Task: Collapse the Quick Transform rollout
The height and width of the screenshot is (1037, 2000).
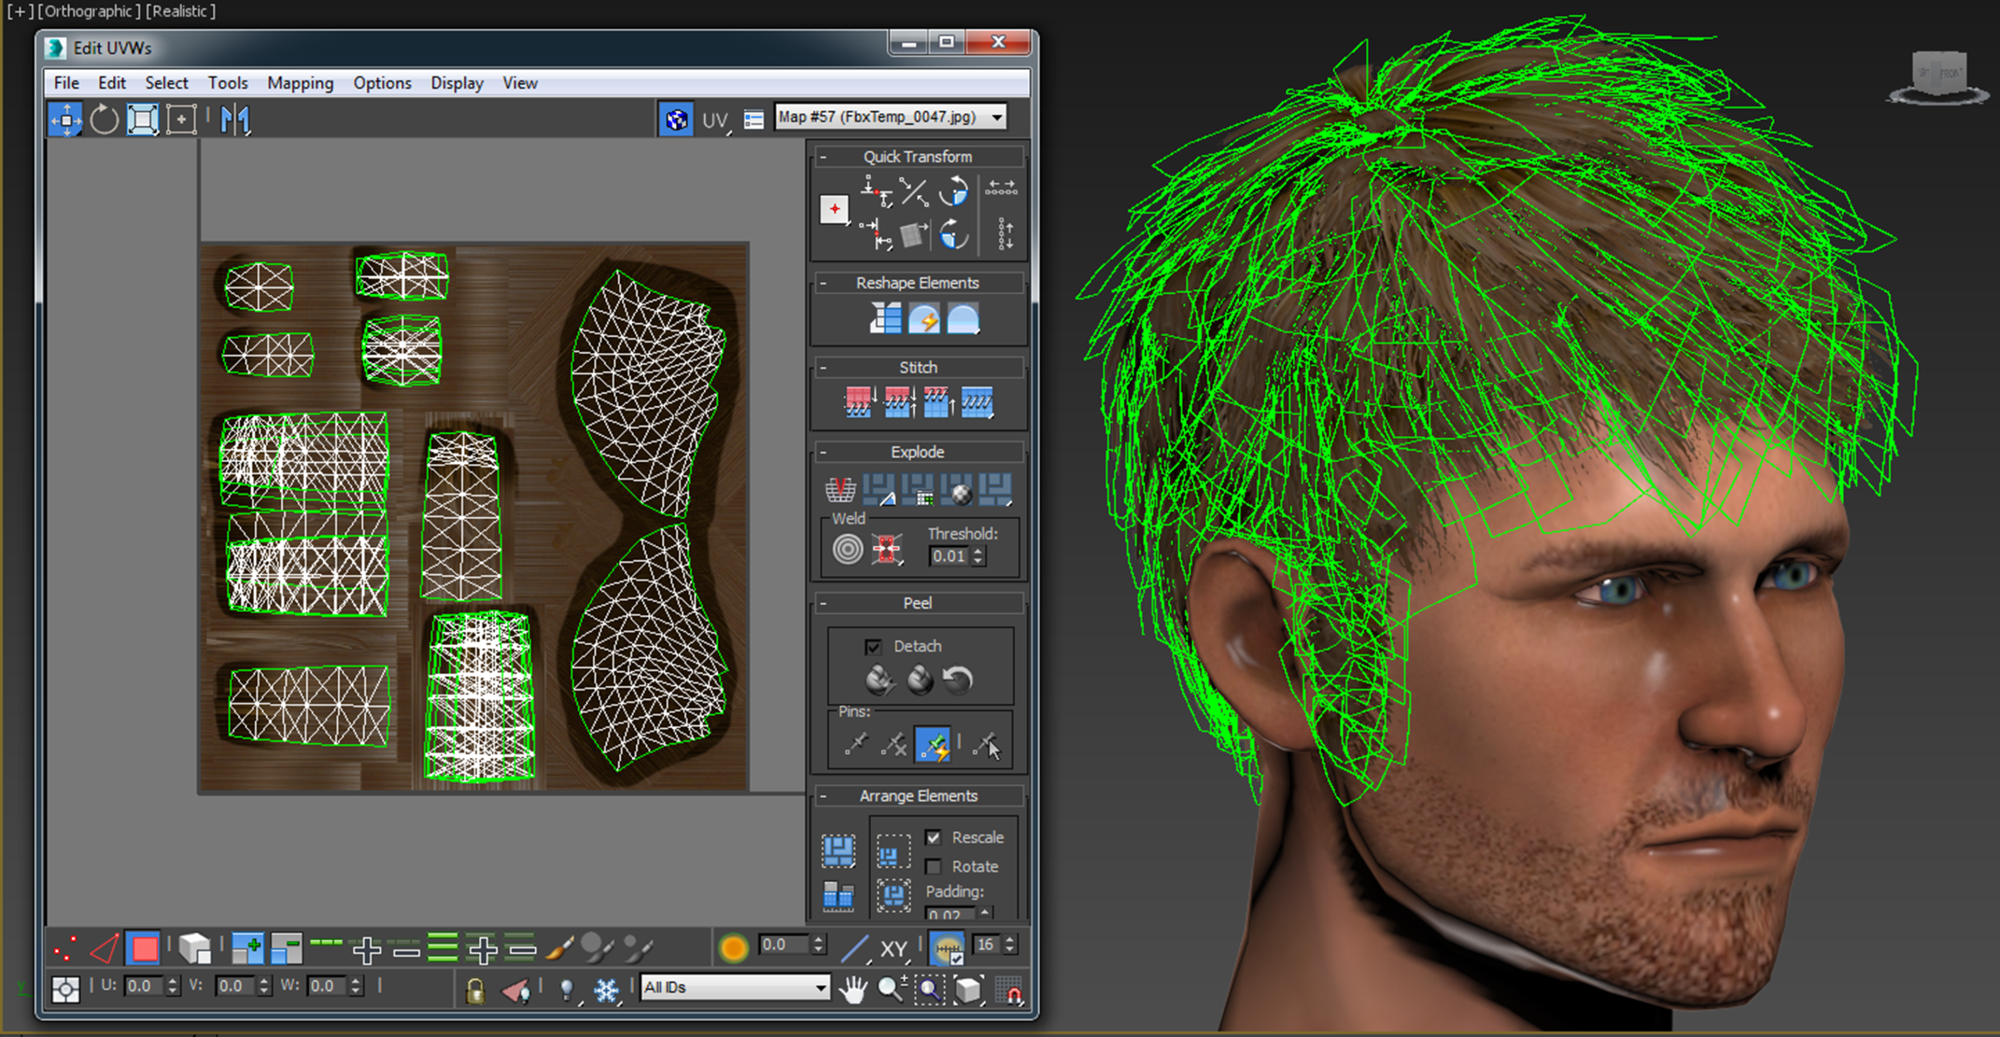Action: pos(823,157)
